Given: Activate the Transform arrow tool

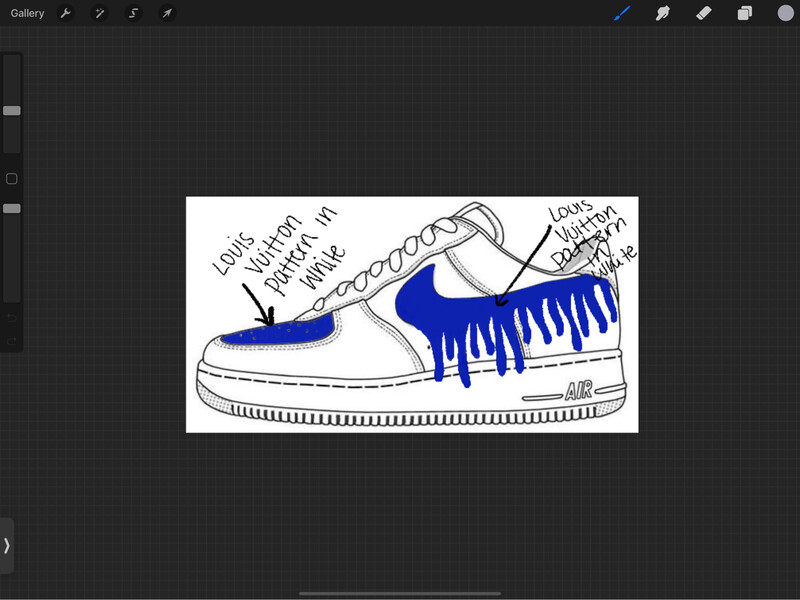Looking at the screenshot, I should 167,13.
